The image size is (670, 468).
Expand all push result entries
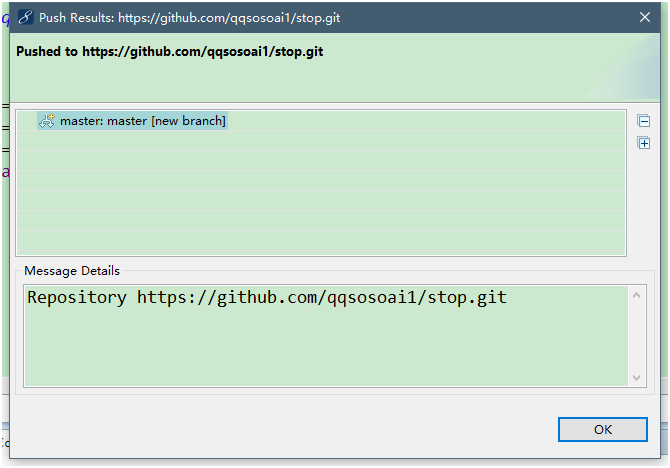coord(644,143)
